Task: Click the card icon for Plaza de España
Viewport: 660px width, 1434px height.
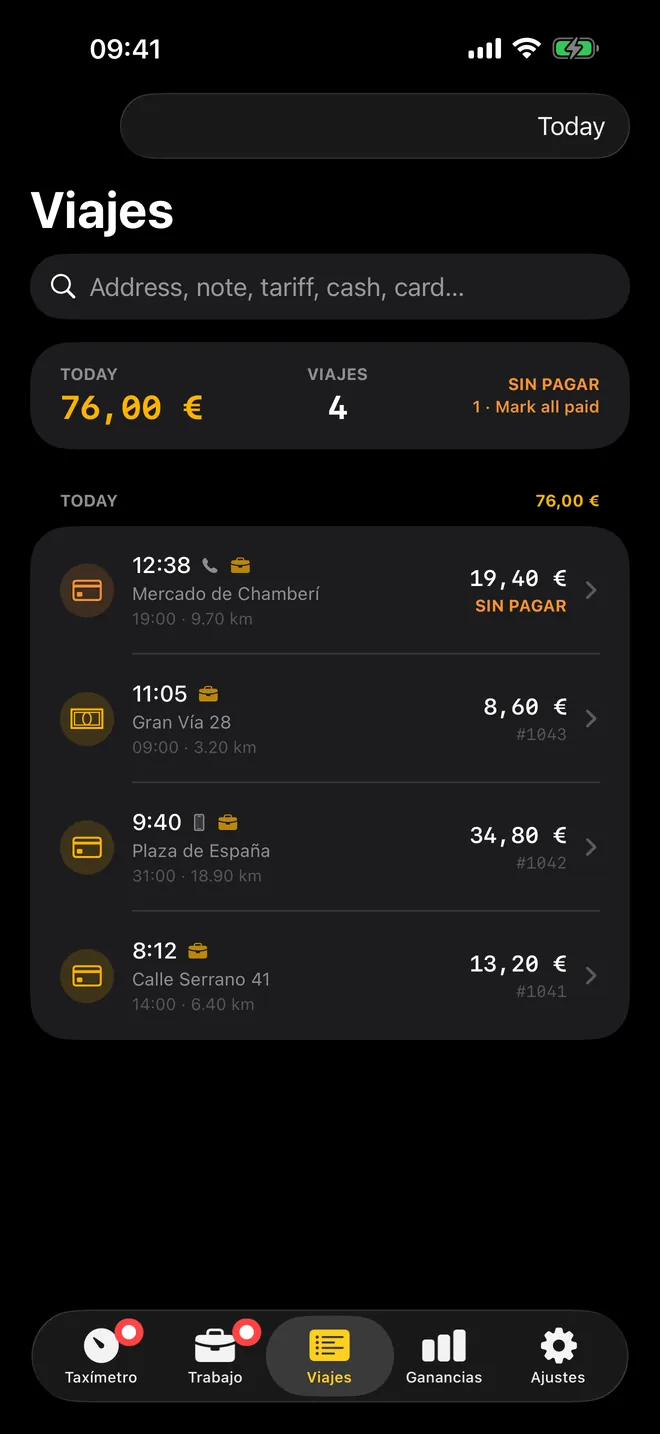Action: click(x=87, y=848)
